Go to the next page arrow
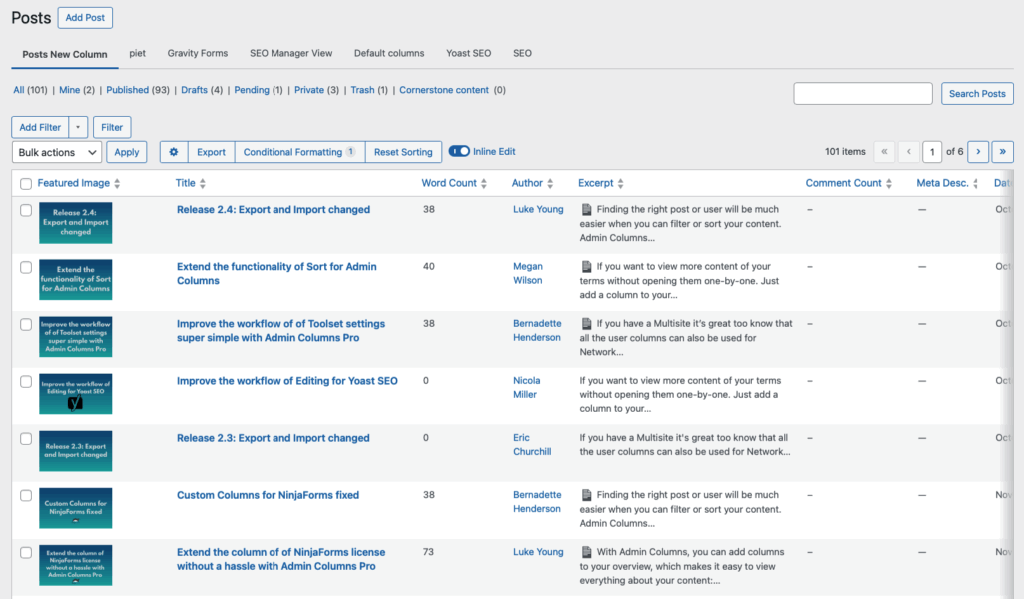1024x599 pixels. (978, 152)
